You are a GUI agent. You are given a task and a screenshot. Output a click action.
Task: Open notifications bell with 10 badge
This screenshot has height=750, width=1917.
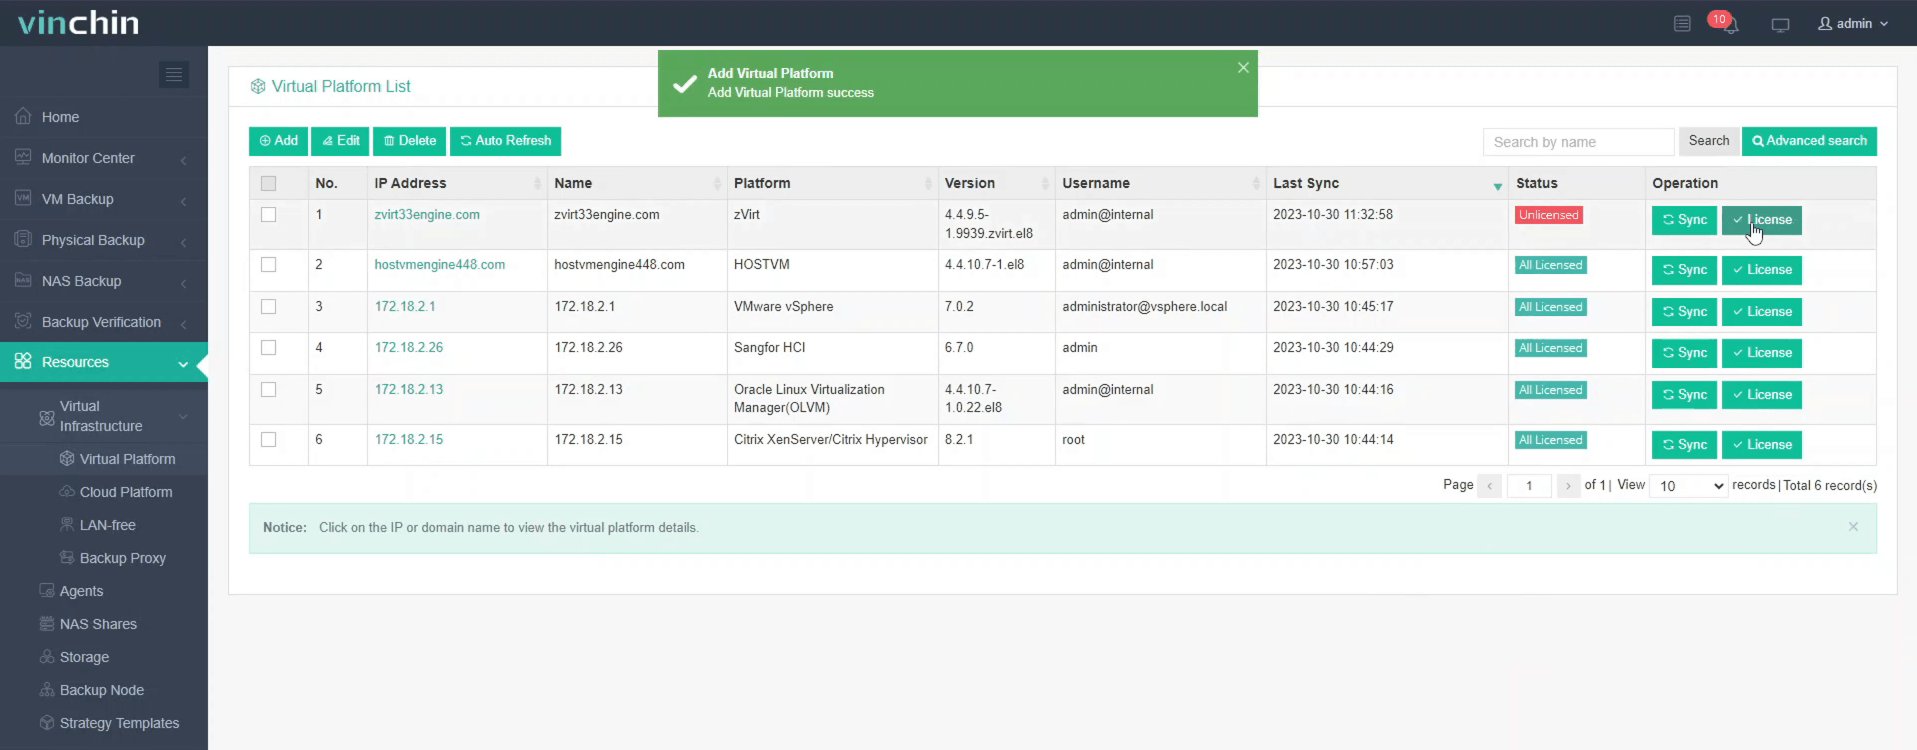tap(1729, 24)
